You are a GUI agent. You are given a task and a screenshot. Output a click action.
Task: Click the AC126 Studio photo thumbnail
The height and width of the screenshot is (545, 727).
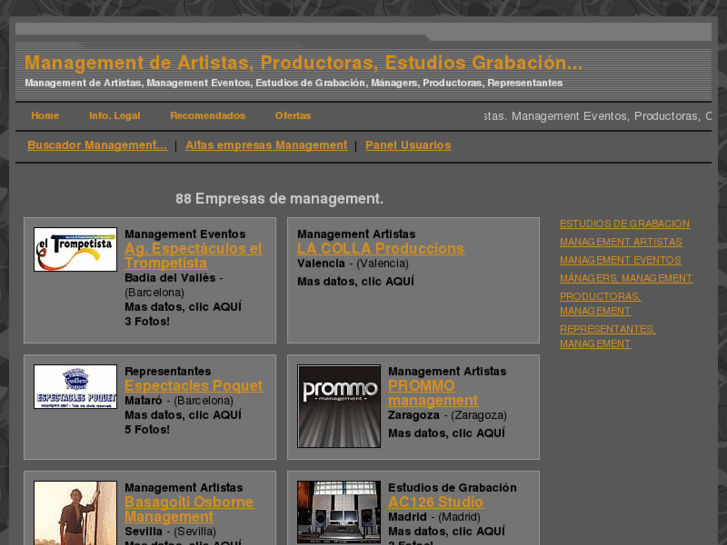339,512
